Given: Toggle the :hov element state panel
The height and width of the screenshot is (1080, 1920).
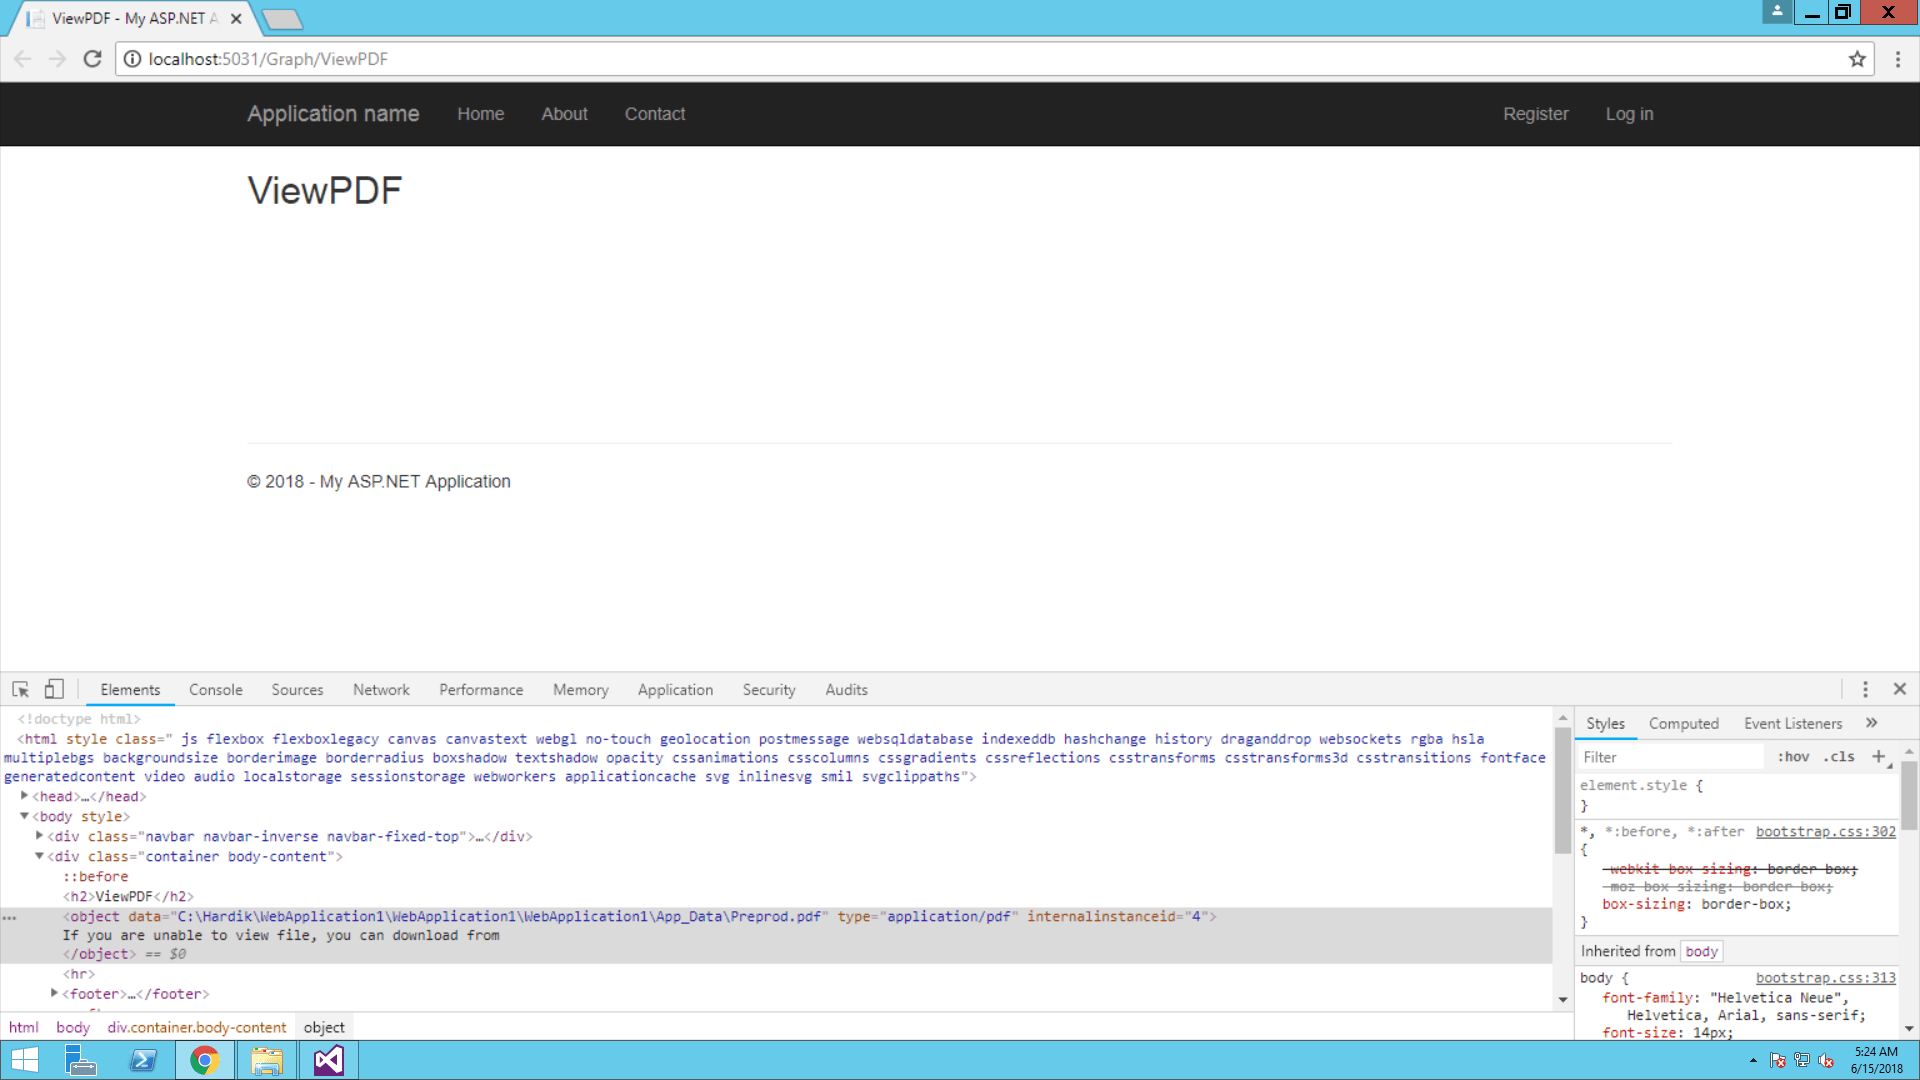Looking at the screenshot, I should [1793, 757].
